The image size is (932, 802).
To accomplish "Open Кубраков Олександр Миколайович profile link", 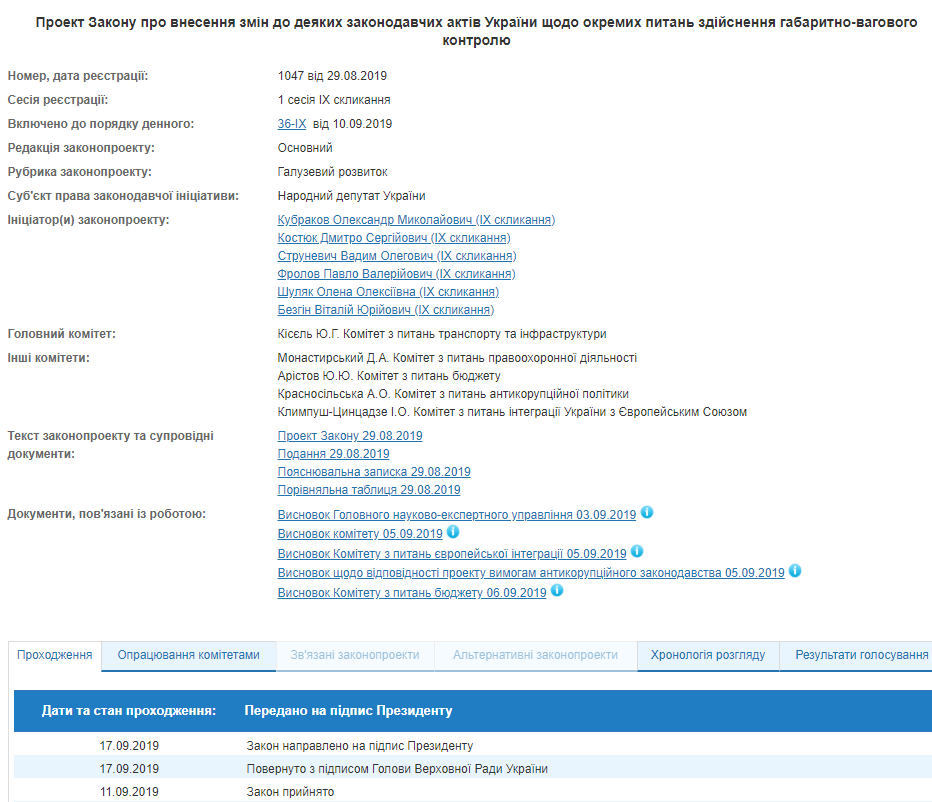I will click(x=416, y=220).
